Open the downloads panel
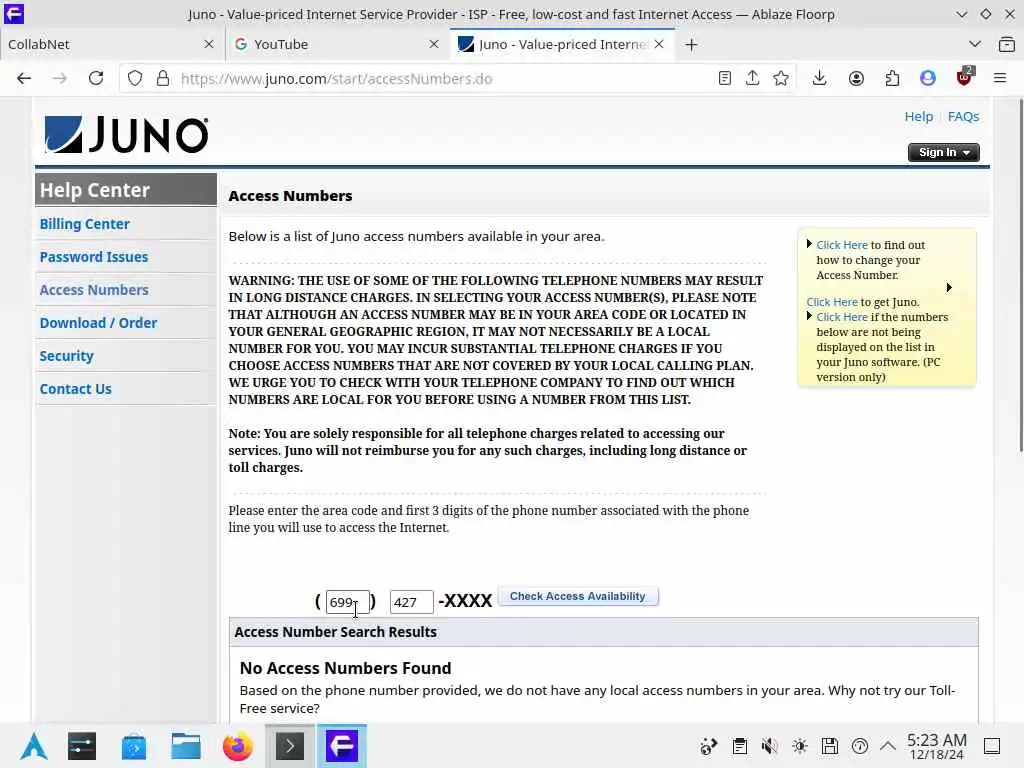 click(820, 78)
